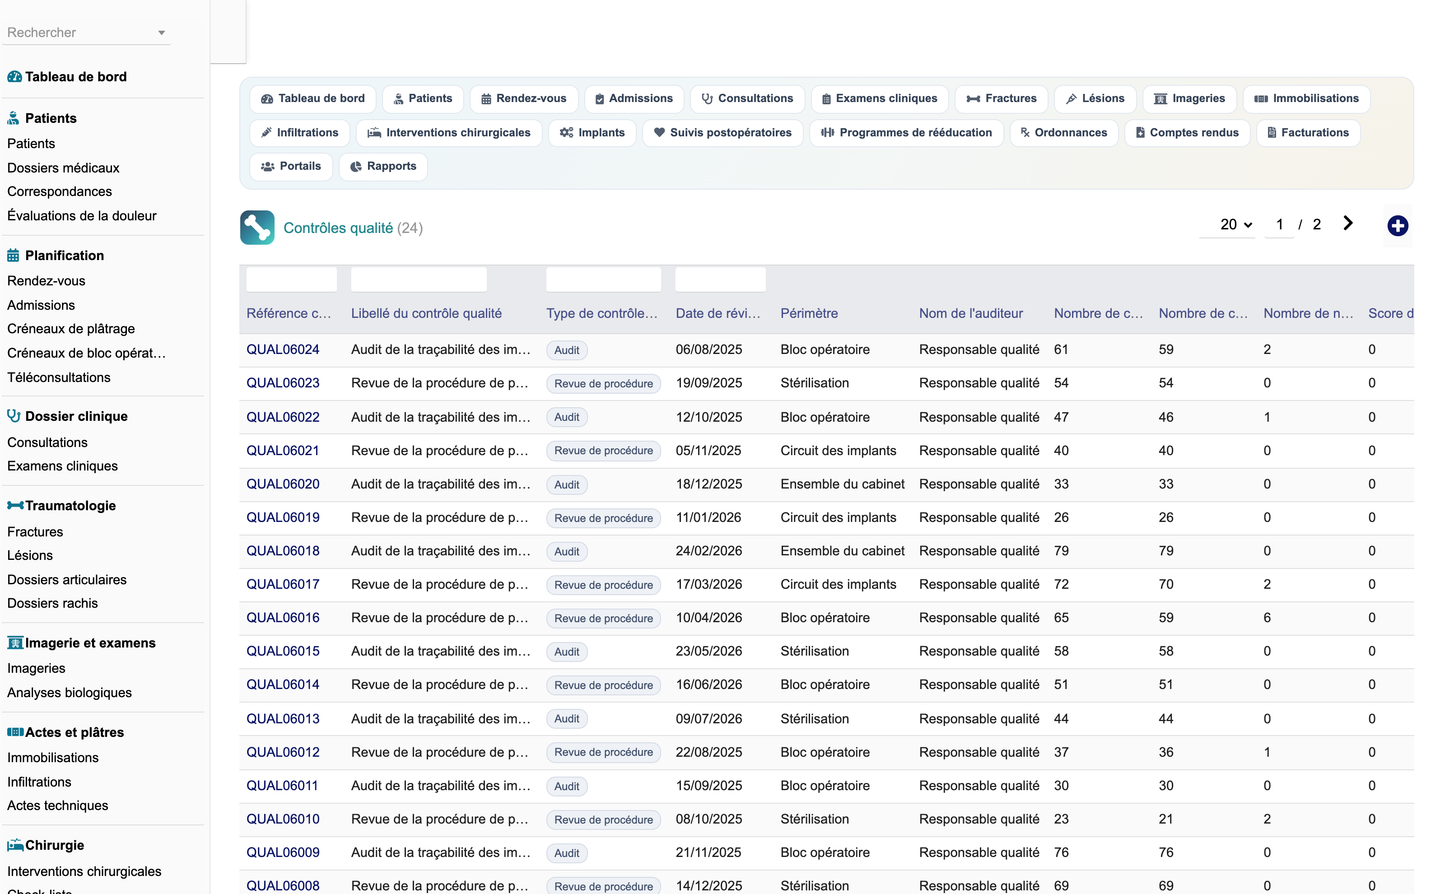Open the Examens cliniques tab in top bar
The height and width of the screenshot is (894, 1445).
(x=880, y=99)
